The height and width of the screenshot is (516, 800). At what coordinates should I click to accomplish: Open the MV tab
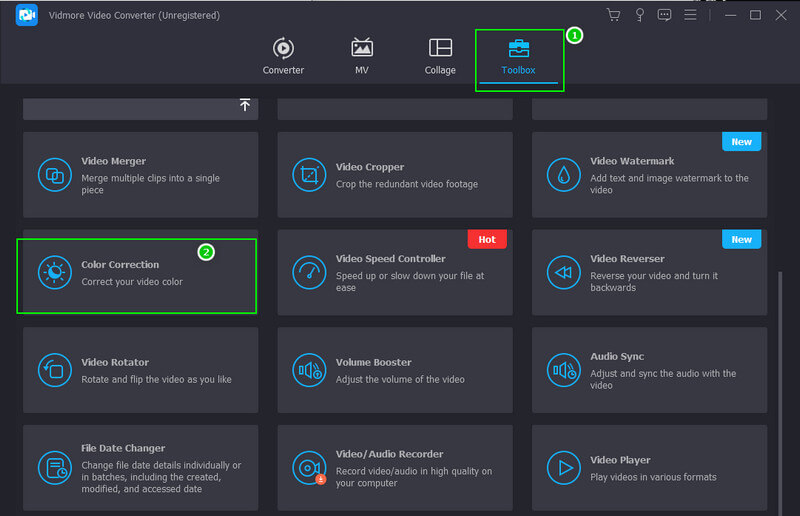[362, 57]
